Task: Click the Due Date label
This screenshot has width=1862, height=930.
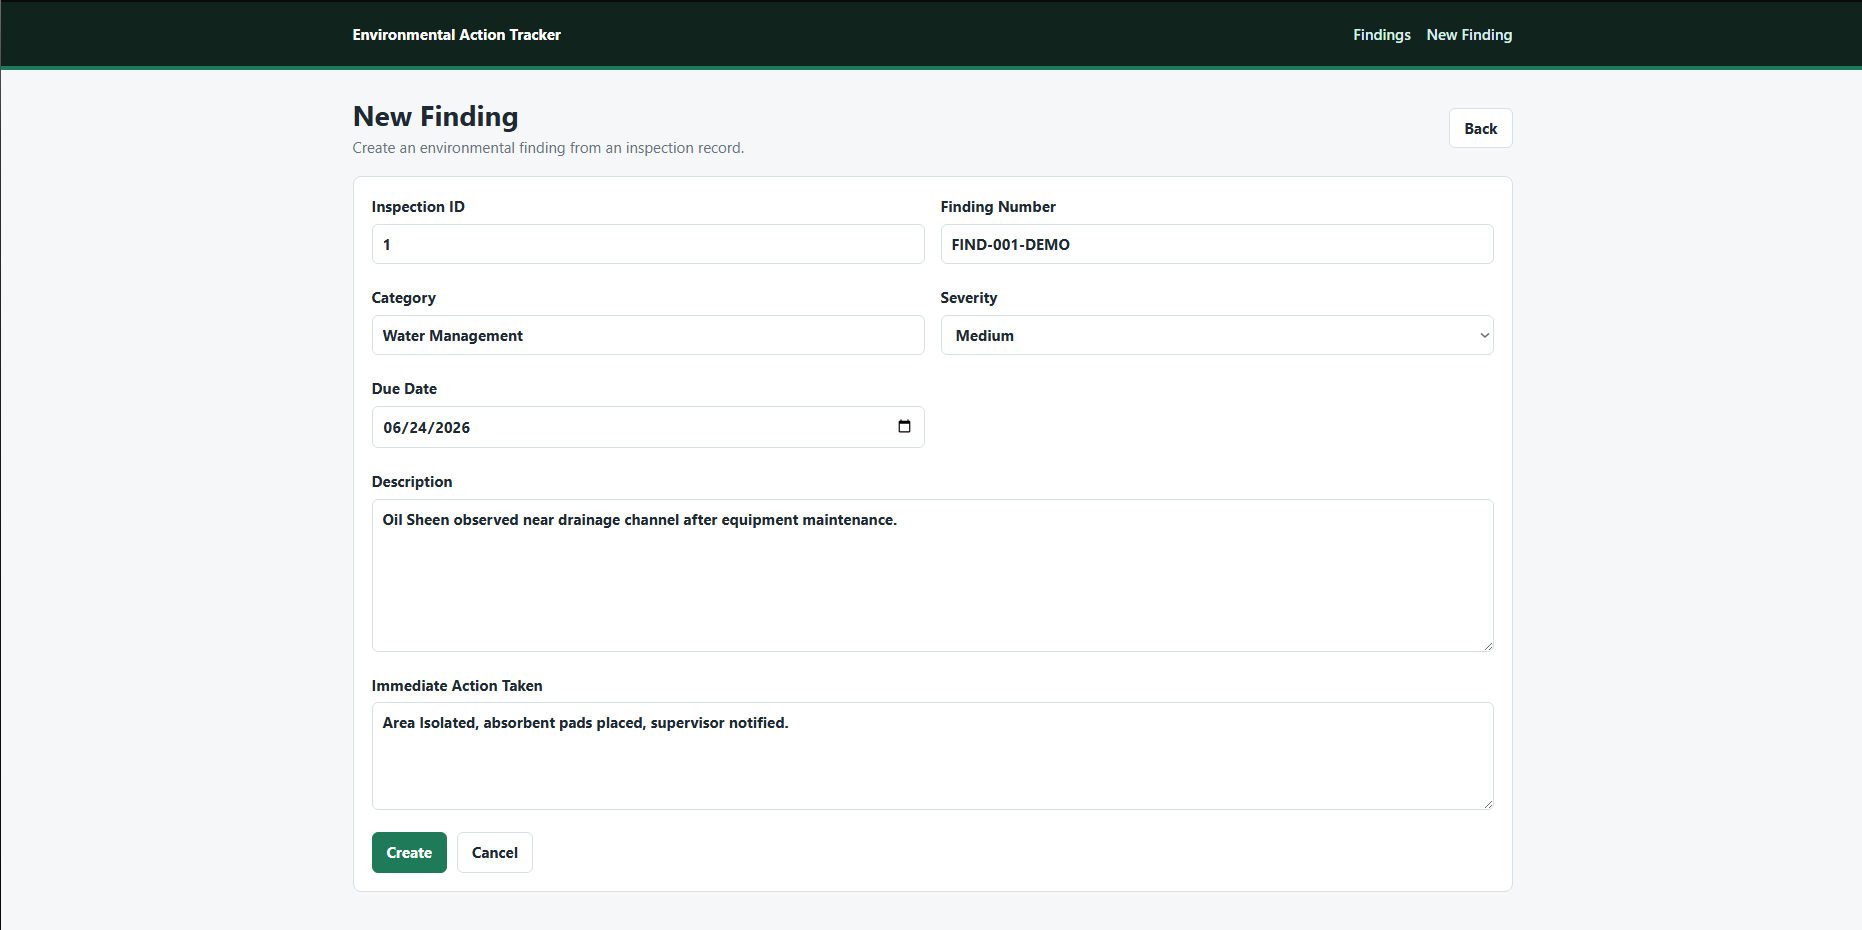Action: coord(404,389)
